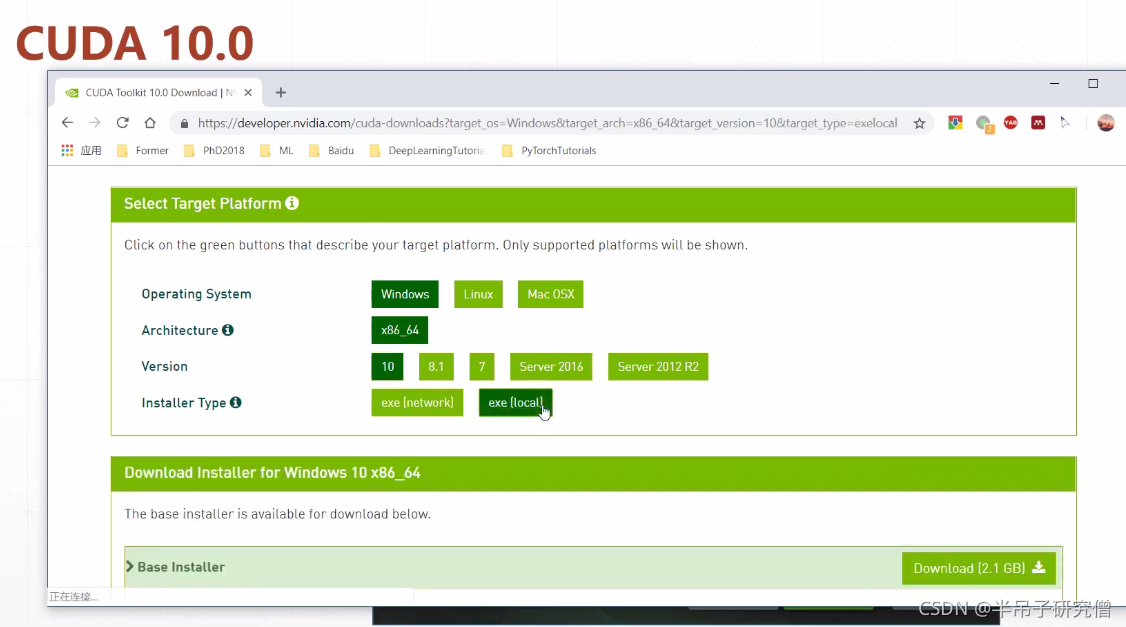The image size is (1126, 627).
Task: Open the user profile avatar
Action: [x=1106, y=123]
